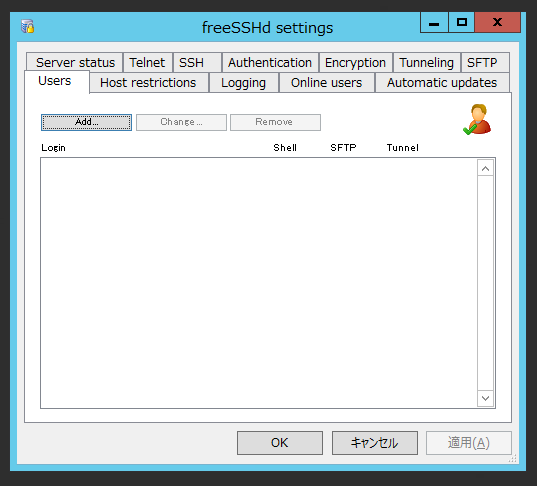537x486 pixels.
Task: Minimize the freeSSHd settings window
Action: click(x=434, y=23)
